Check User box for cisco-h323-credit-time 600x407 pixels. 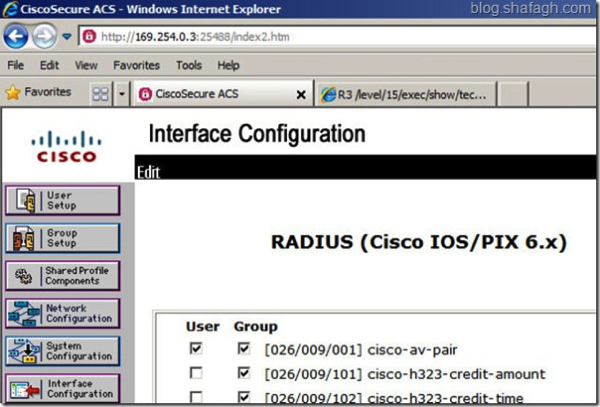(x=196, y=397)
